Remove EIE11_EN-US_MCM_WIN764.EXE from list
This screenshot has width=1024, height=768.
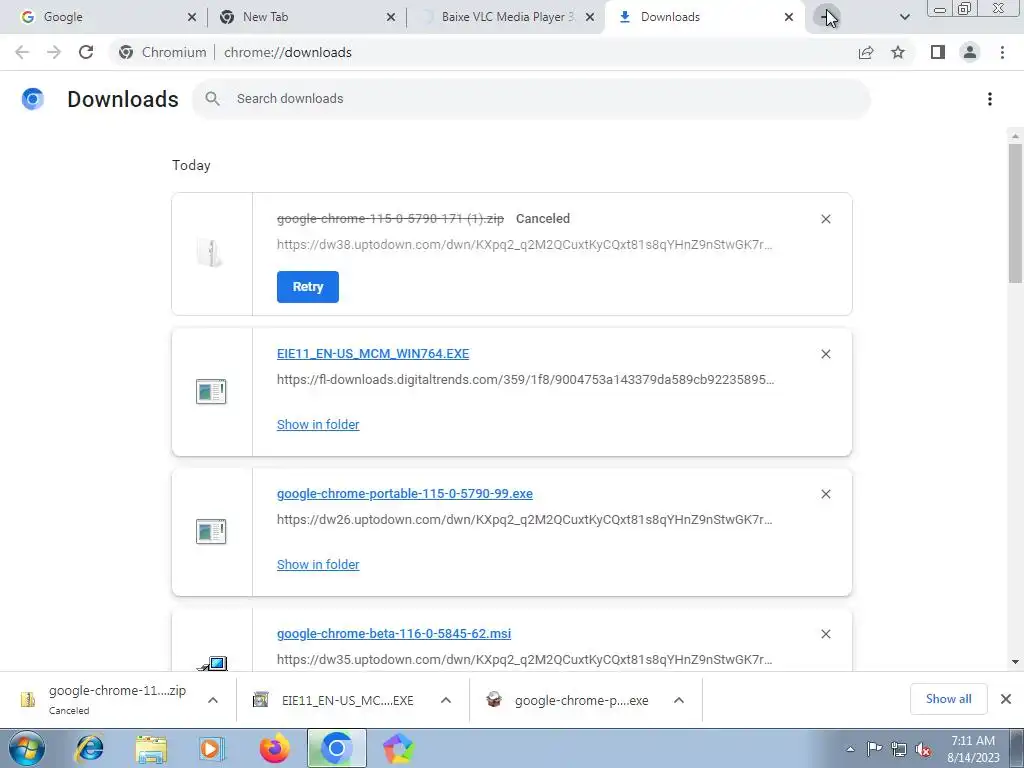pyautogui.click(x=826, y=354)
